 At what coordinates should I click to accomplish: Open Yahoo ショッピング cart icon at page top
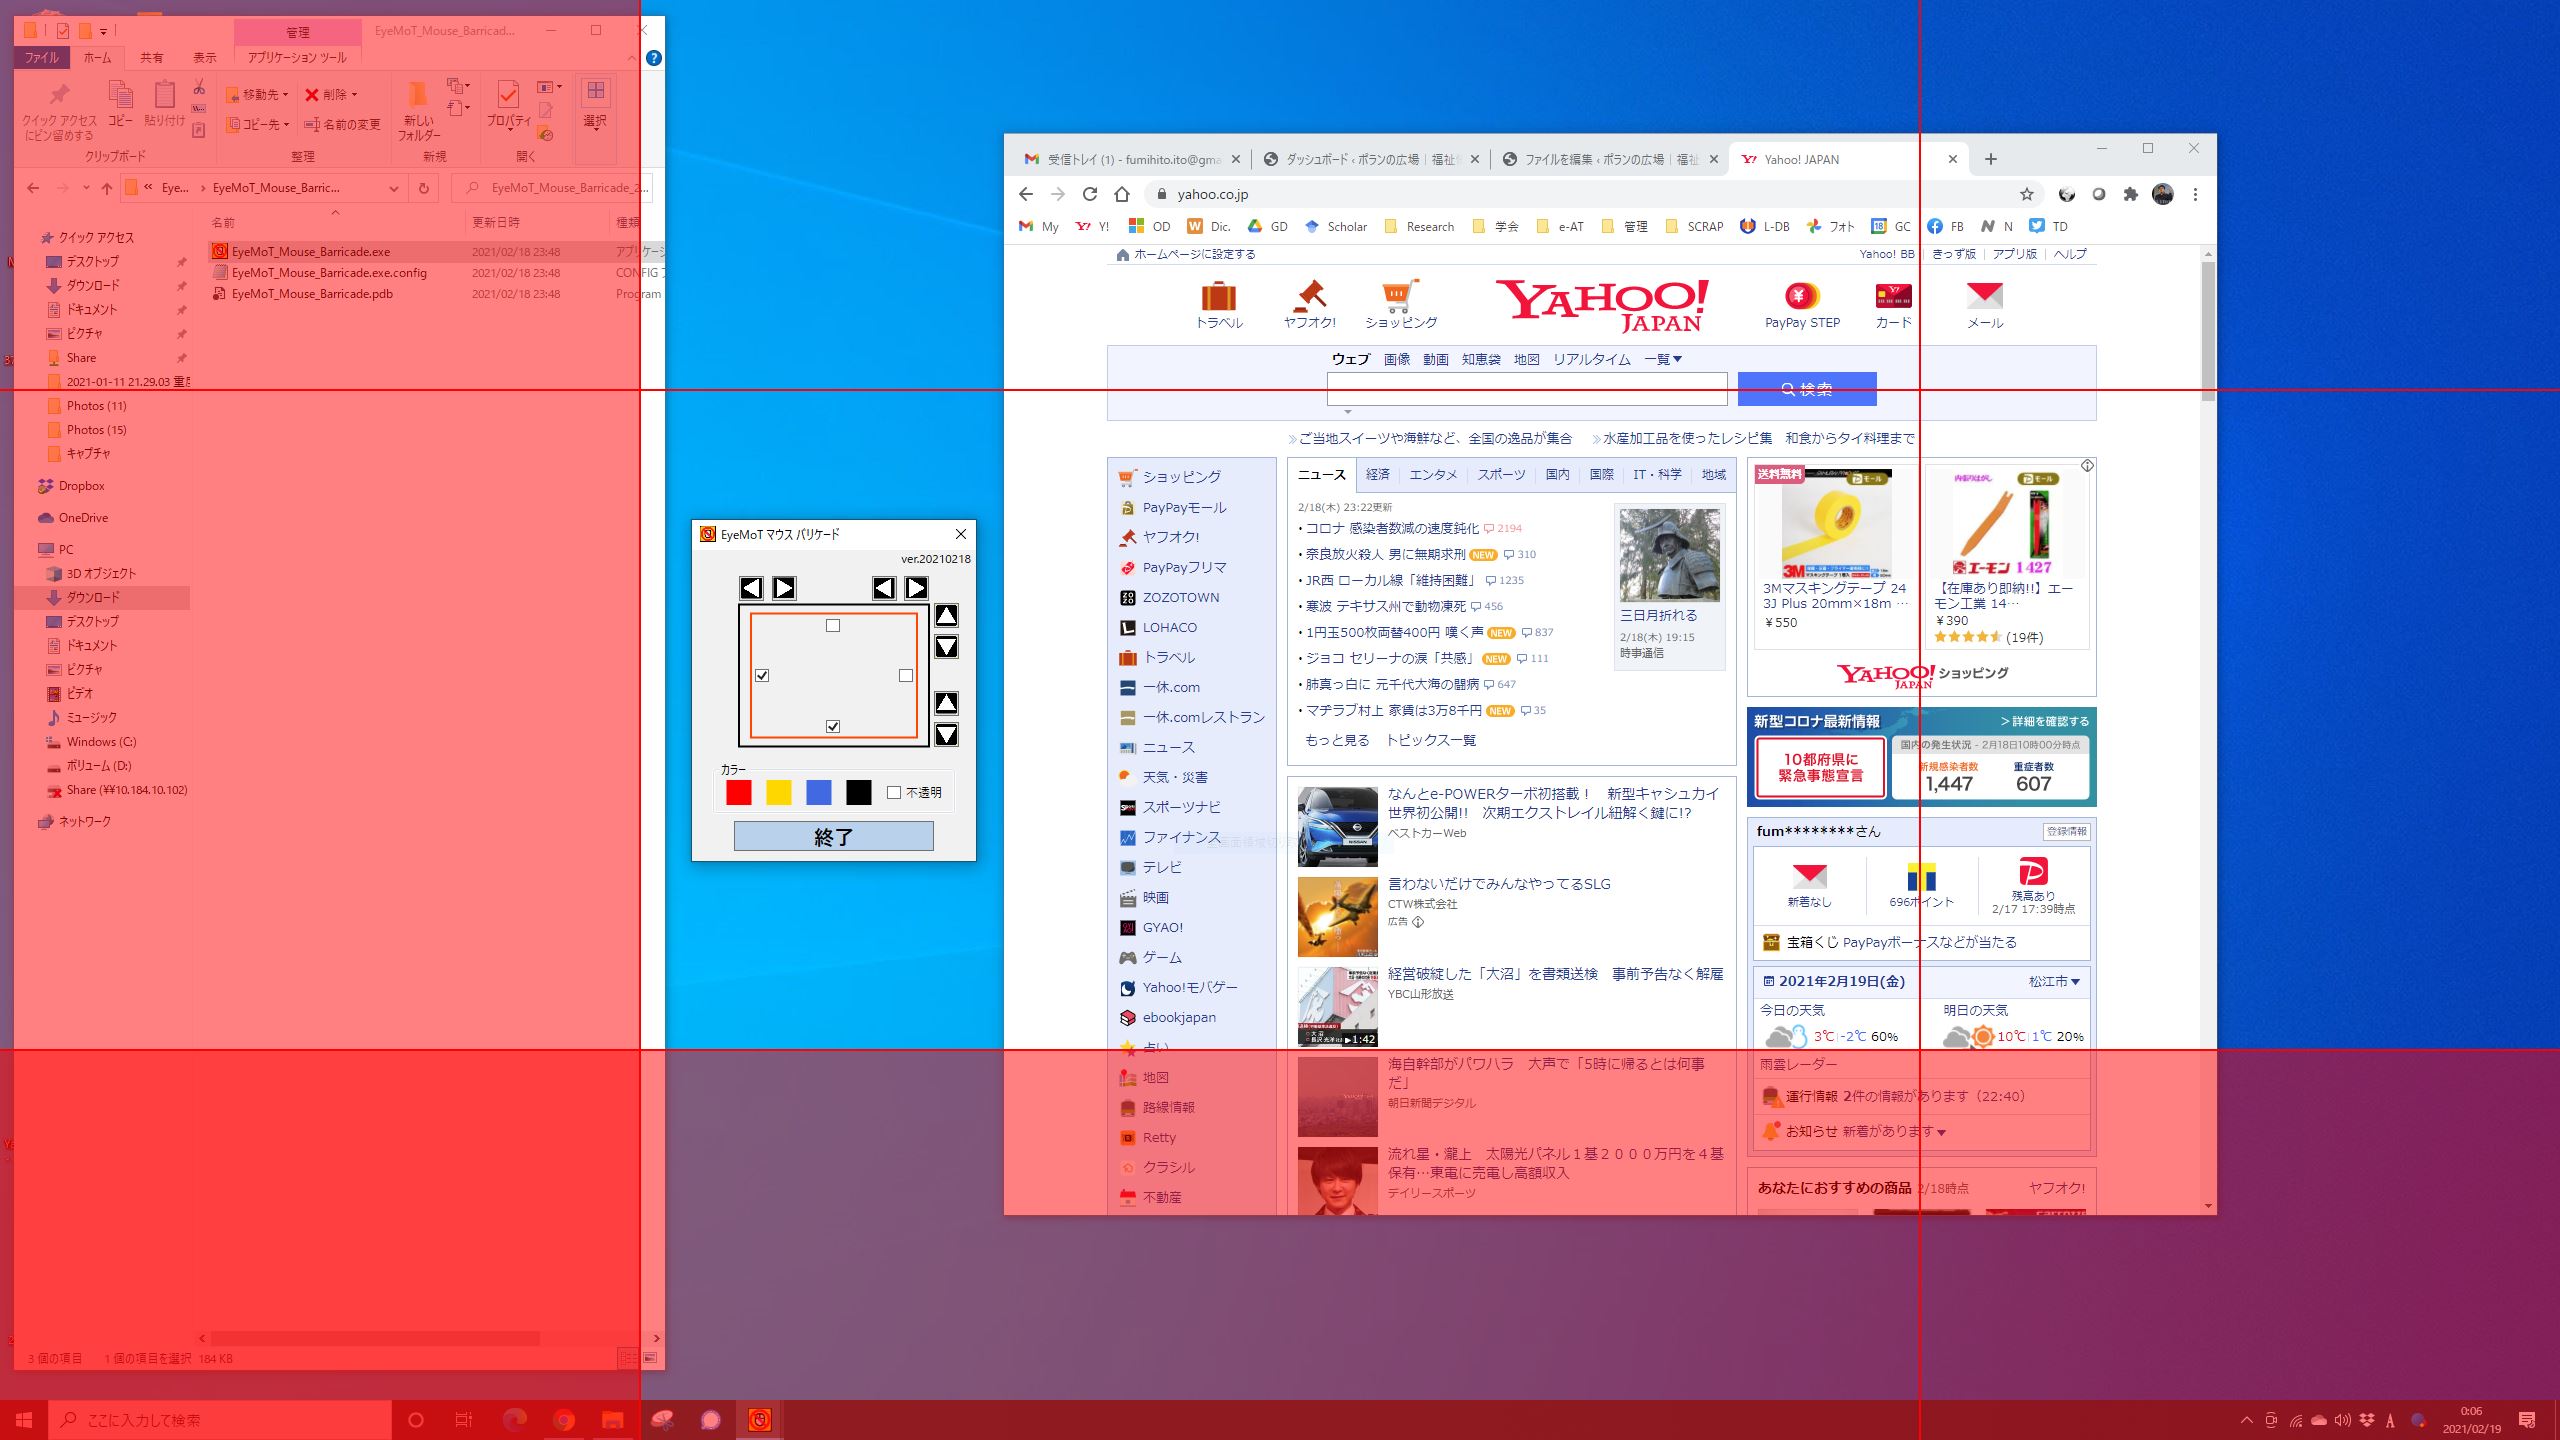(x=1400, y=297)
